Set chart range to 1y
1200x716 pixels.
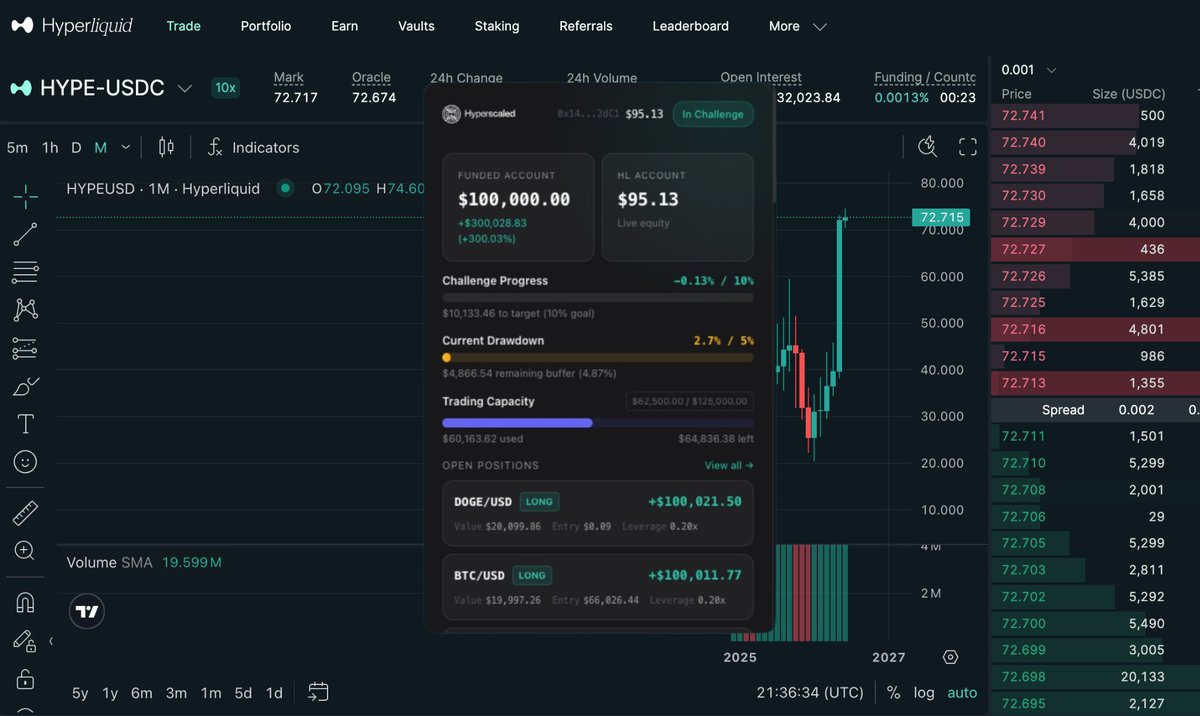tap(110, 693)
